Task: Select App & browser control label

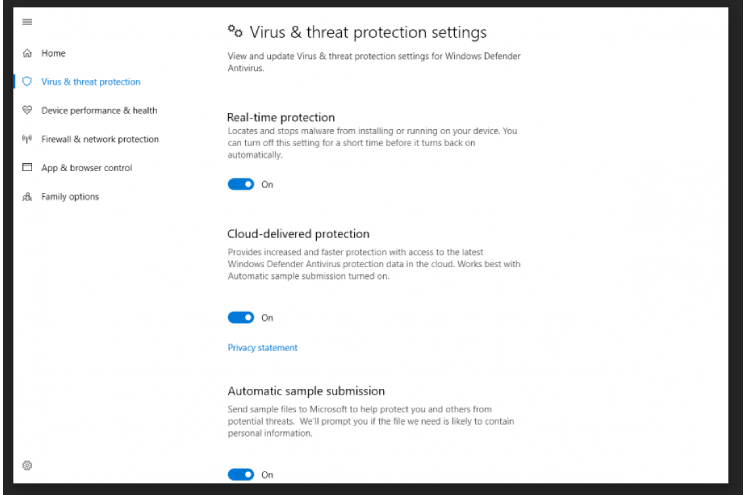Action: (x=86, y=168)
